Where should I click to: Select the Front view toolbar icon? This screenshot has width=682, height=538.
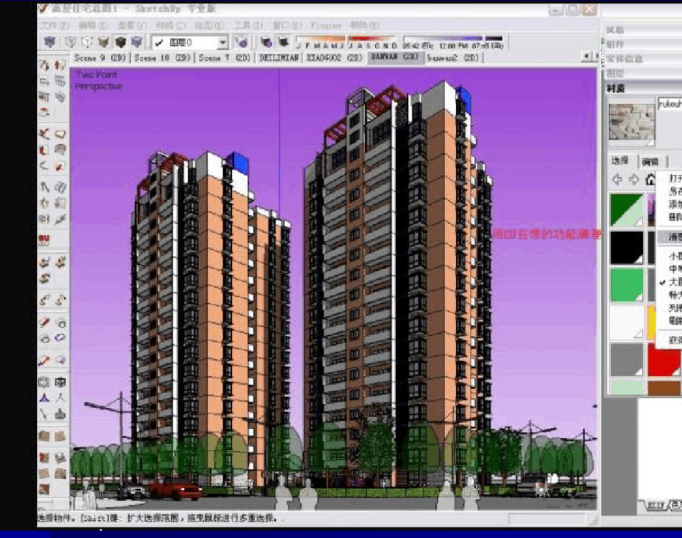click(87, 43)
